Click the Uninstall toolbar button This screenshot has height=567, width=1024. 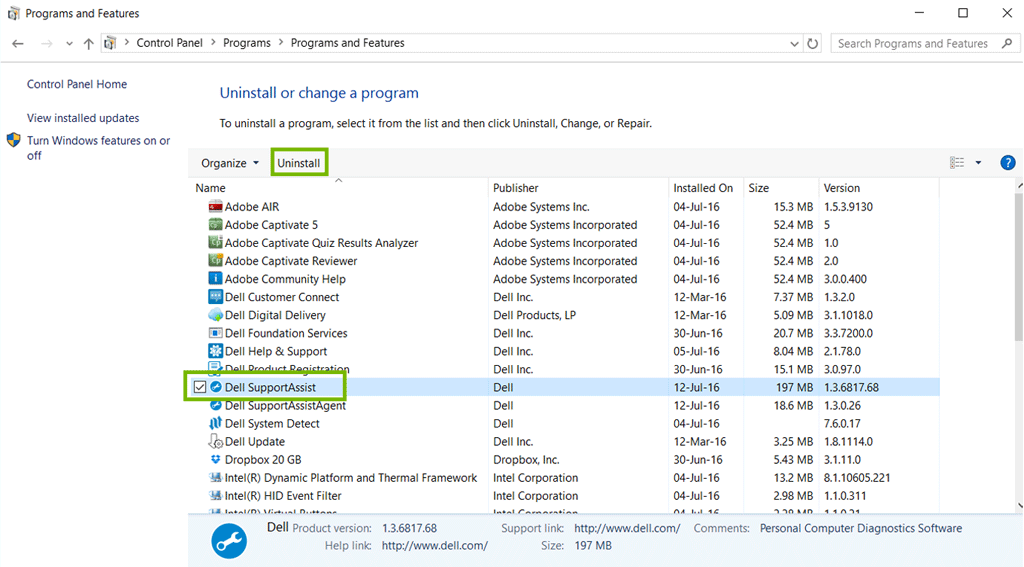pyautogui.click(x=298, y=163)
